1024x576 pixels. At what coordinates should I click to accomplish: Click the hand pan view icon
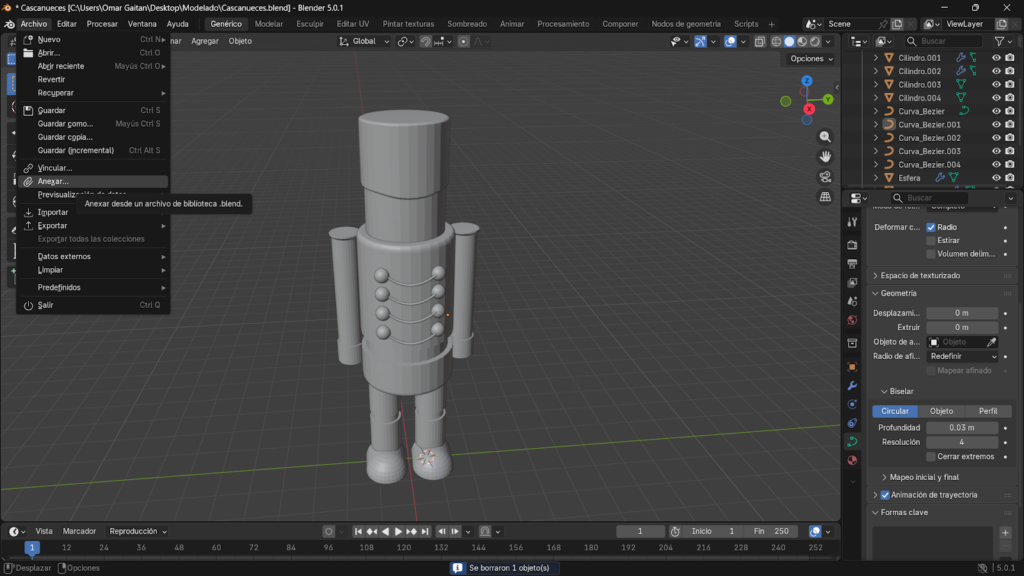(x=825, y=157)
